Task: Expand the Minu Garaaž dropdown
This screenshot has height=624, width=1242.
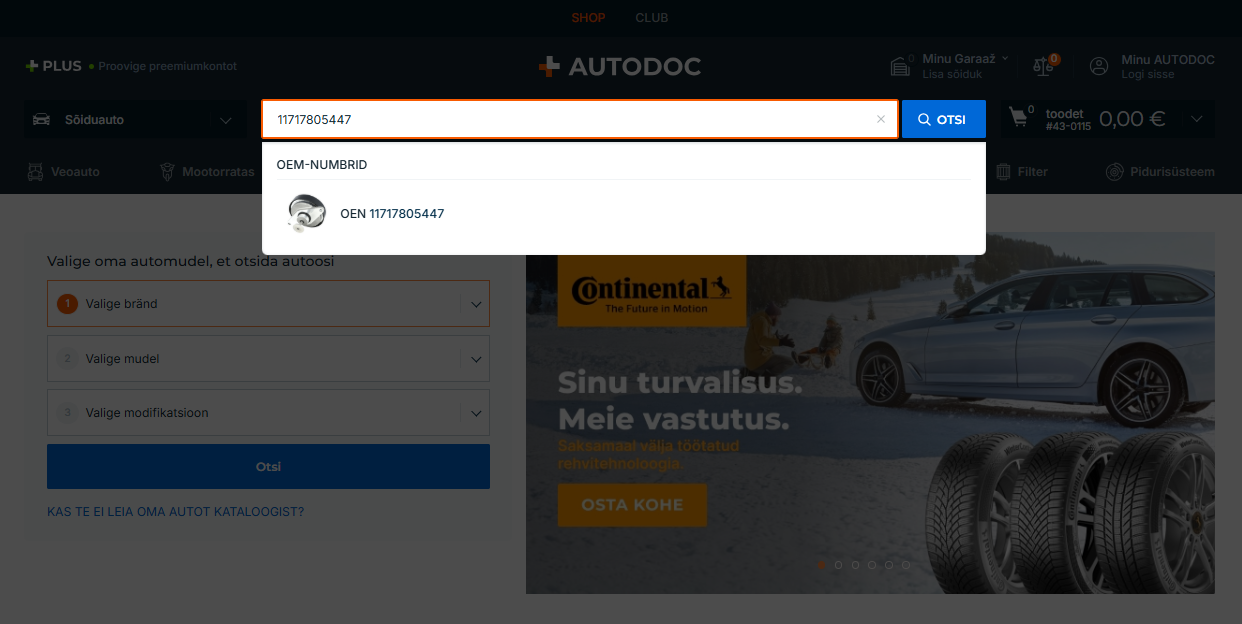Action: (1005, 59)
